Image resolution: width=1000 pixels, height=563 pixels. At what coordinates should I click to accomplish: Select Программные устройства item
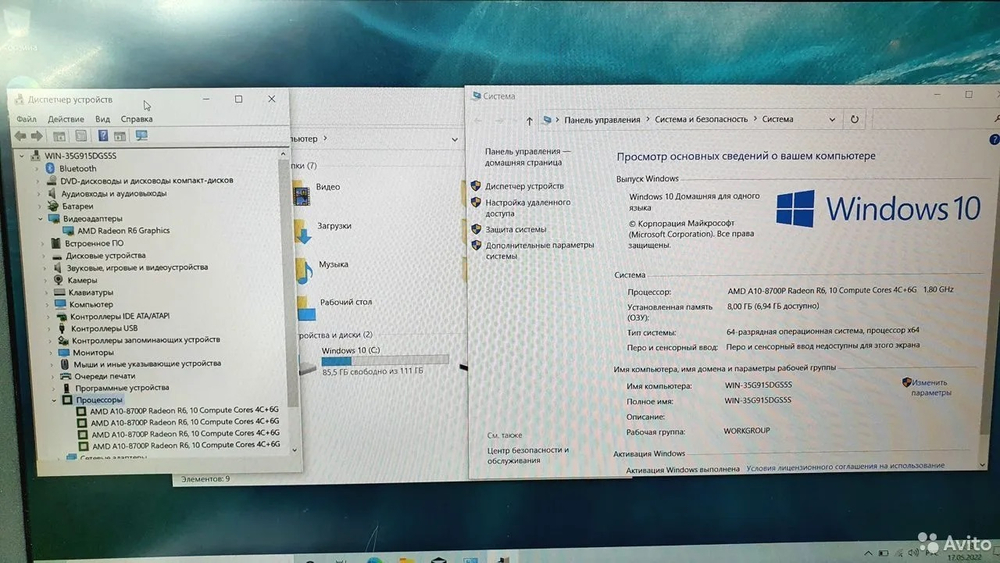122,388
